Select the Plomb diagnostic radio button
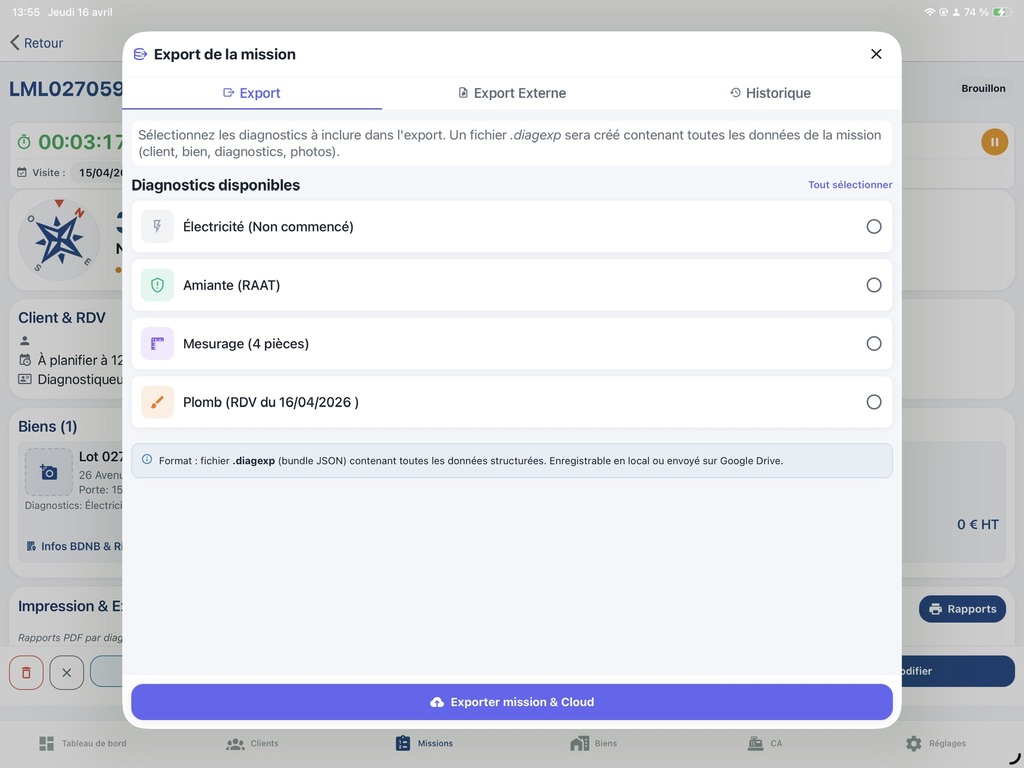This screenshot has height=768, width=1024. point(873,402)
